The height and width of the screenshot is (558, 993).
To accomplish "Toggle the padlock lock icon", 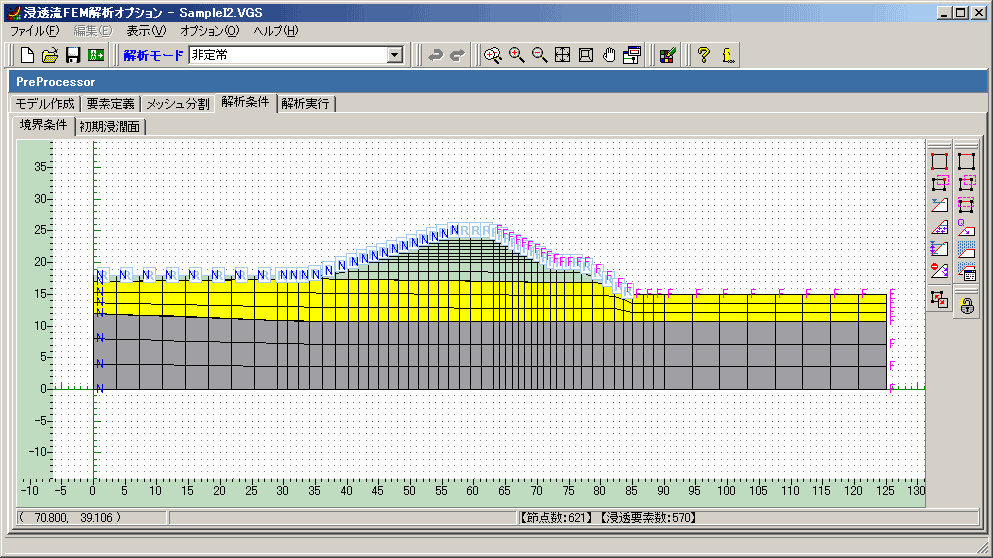I will pos(967,307).
